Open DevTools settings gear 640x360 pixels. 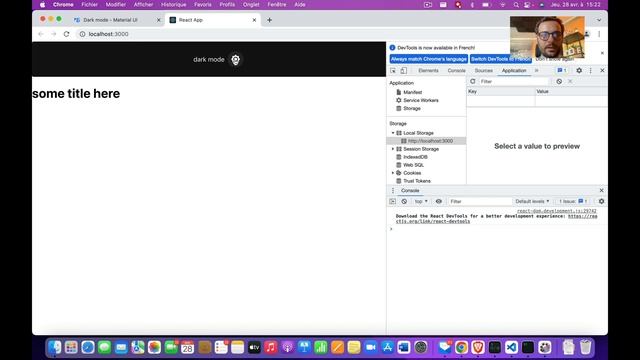tap(579, 71)
